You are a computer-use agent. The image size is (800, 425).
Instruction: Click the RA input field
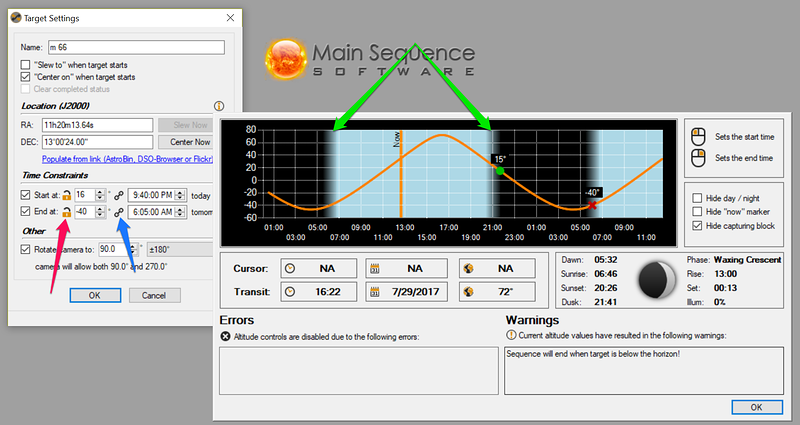pos(97,125)
